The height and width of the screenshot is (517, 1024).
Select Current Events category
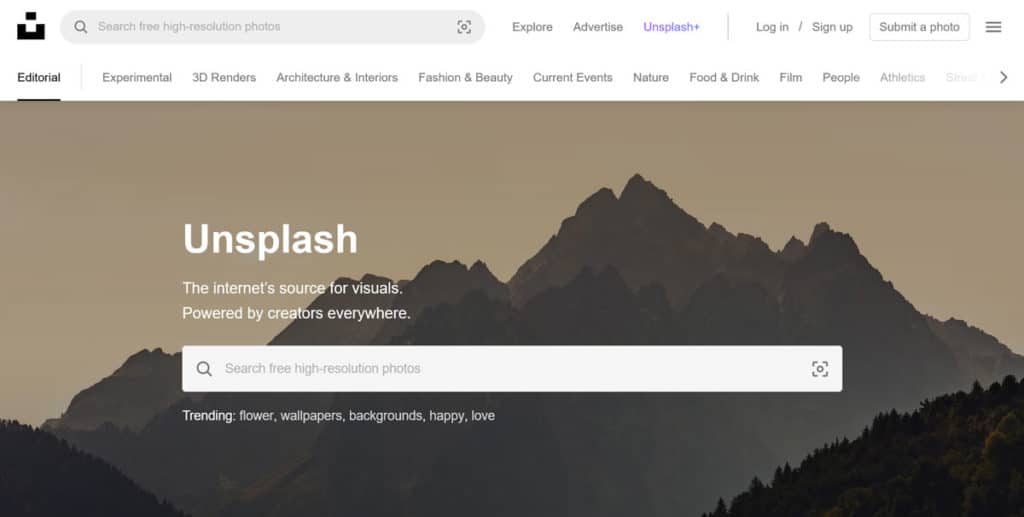tap(573, 77)
